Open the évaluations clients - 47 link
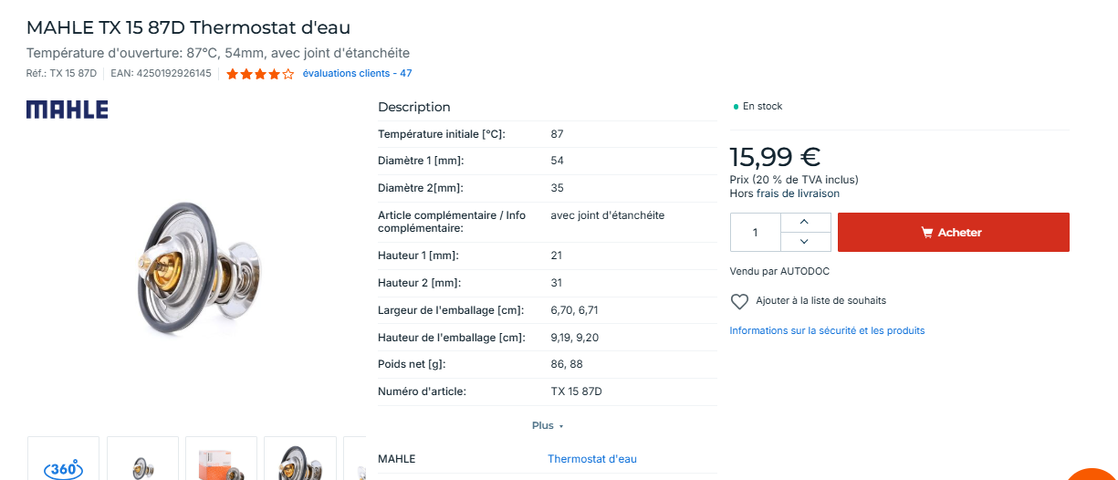Image resolution: width=1118 pixels, height=480 pixels. click(x=357, y=74)
